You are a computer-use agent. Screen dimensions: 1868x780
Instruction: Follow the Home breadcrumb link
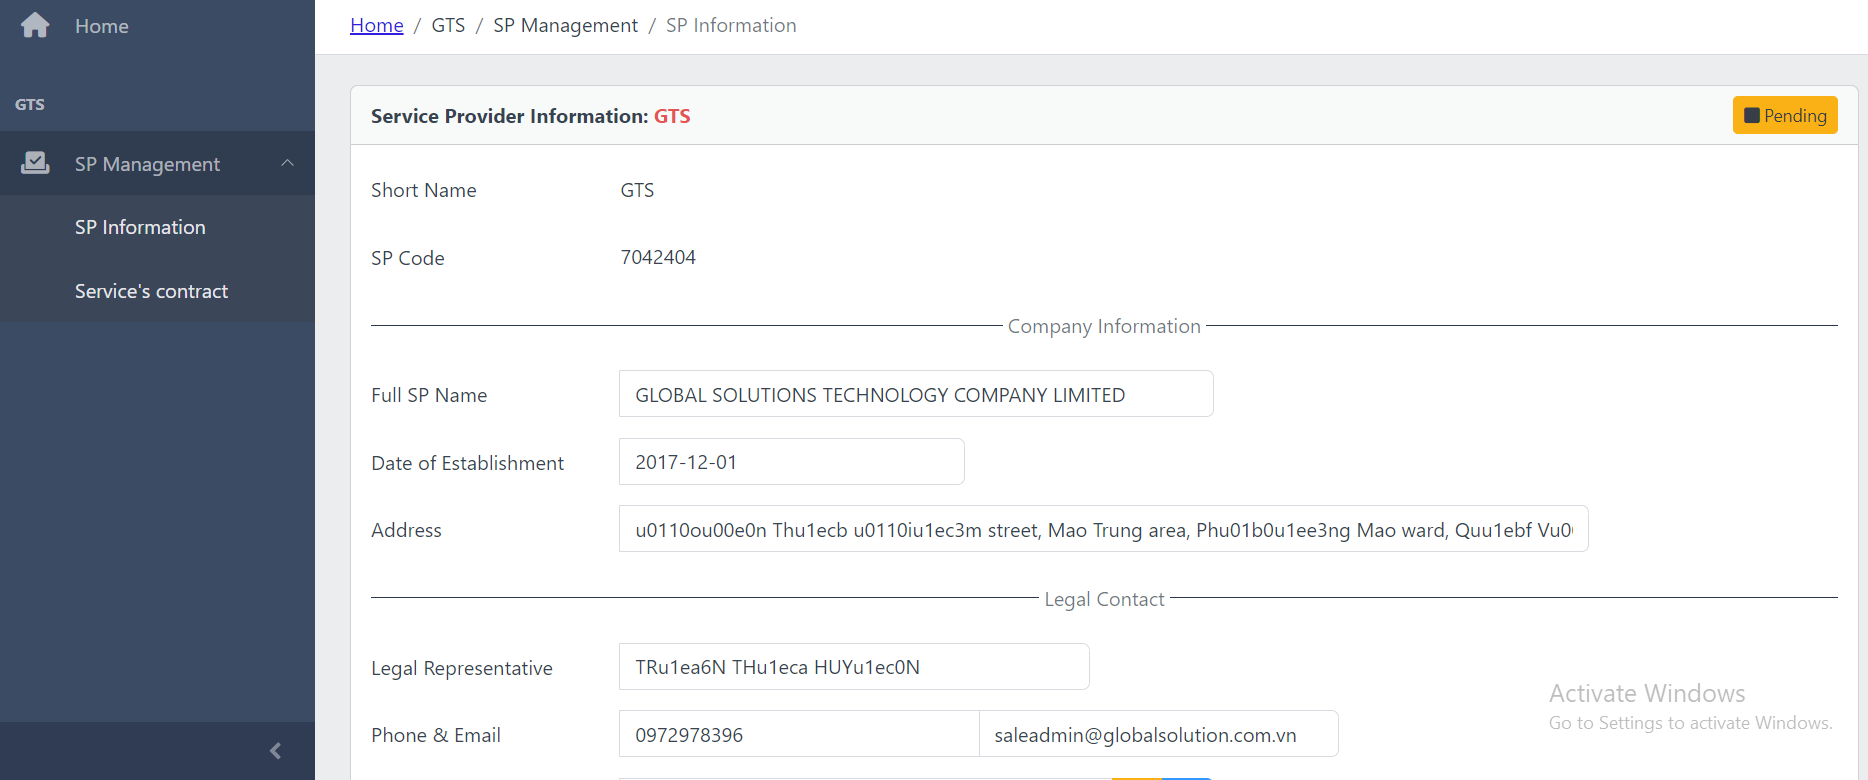(x=376, y=25)
